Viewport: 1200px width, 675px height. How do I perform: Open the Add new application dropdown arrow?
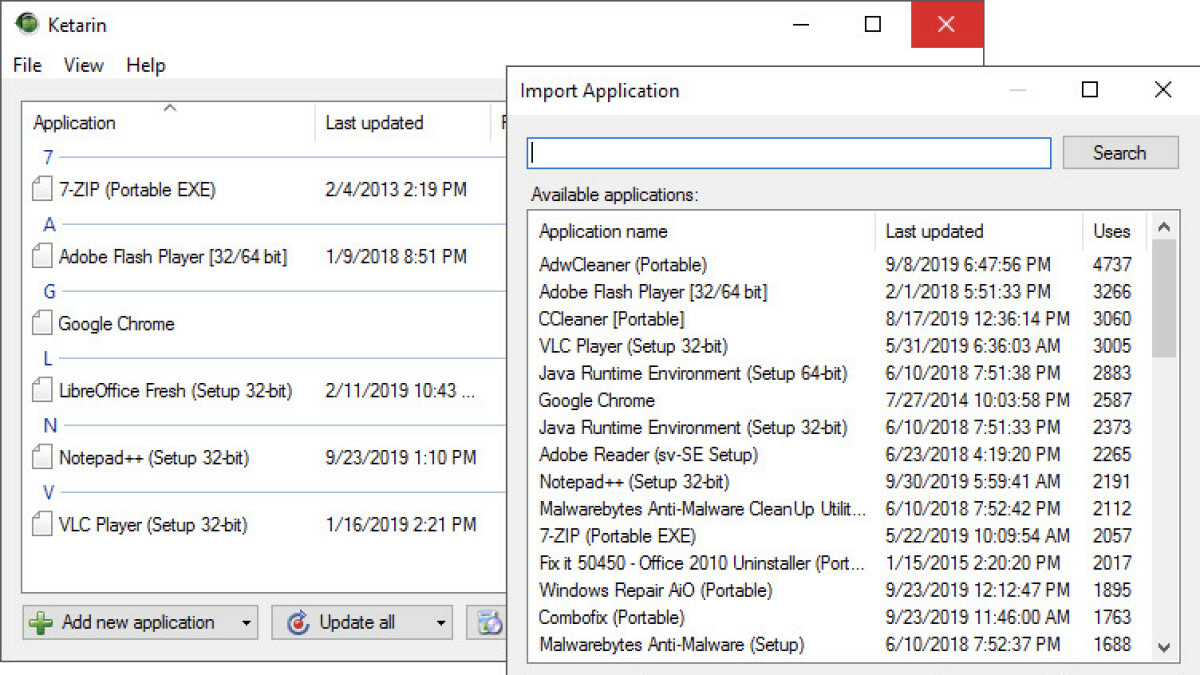(246, 623)
